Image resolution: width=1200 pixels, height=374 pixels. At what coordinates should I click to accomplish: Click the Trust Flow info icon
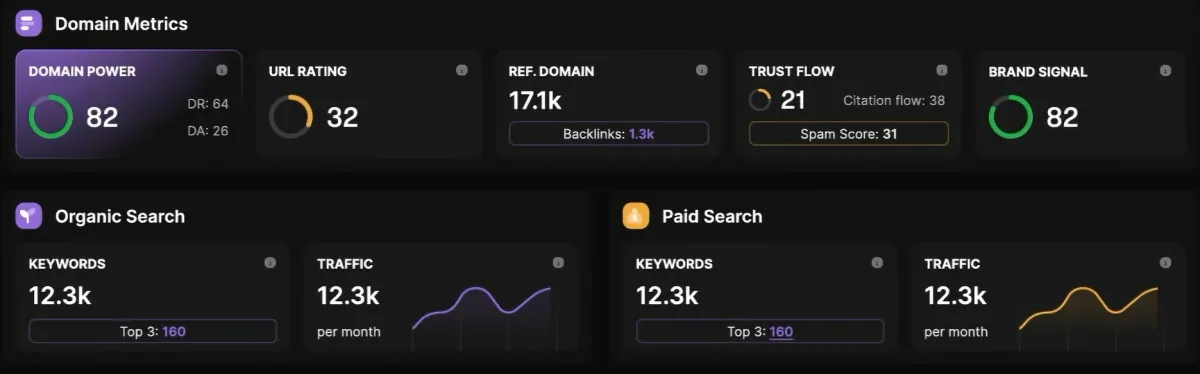[x=941, y=70]
